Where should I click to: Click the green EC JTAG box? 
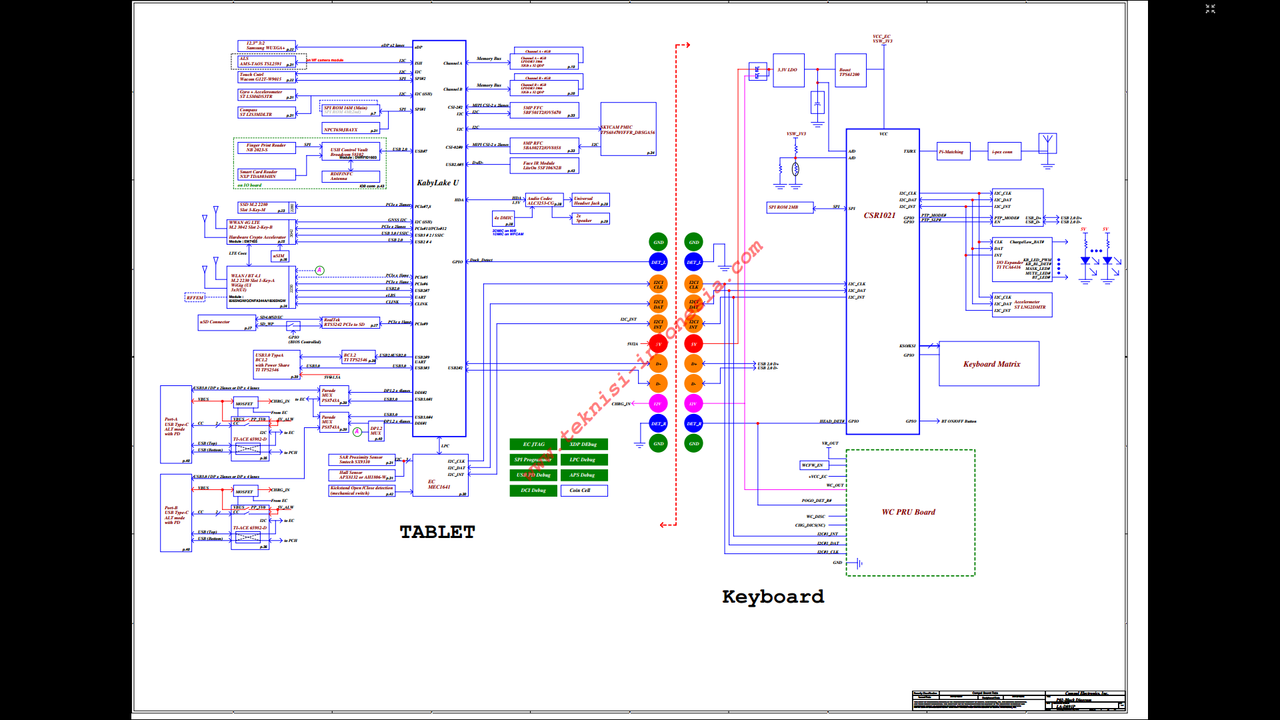click(533, 444)
